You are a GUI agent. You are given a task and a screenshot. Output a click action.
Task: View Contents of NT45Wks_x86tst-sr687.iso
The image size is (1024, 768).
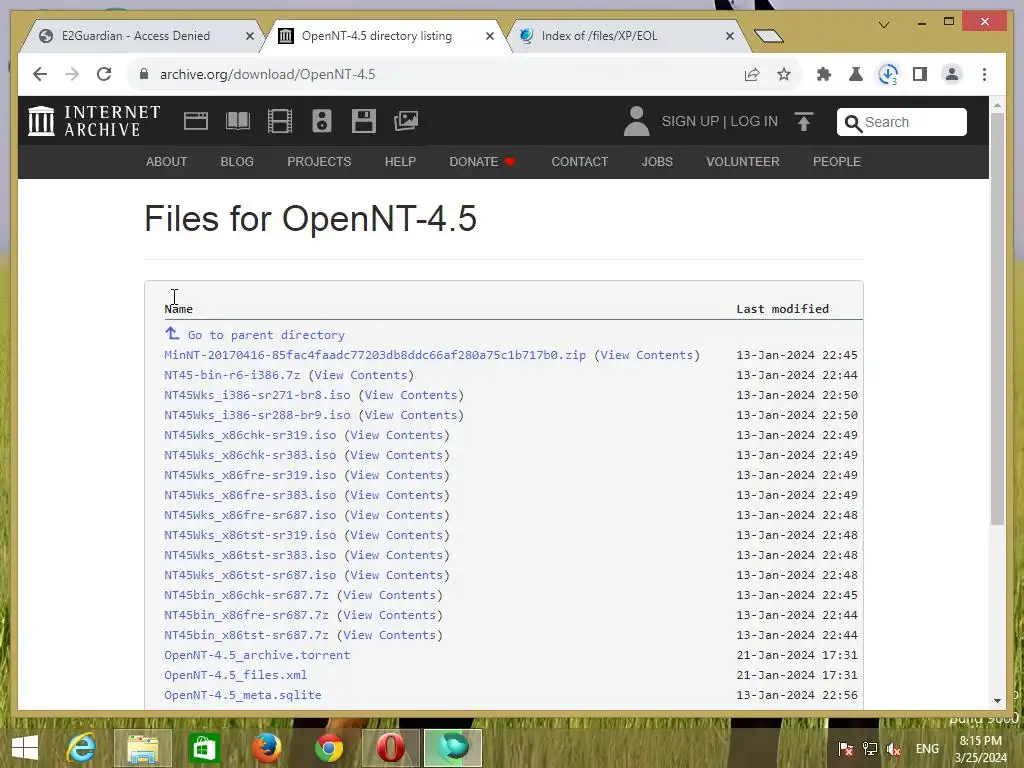(x=397, y=575)
